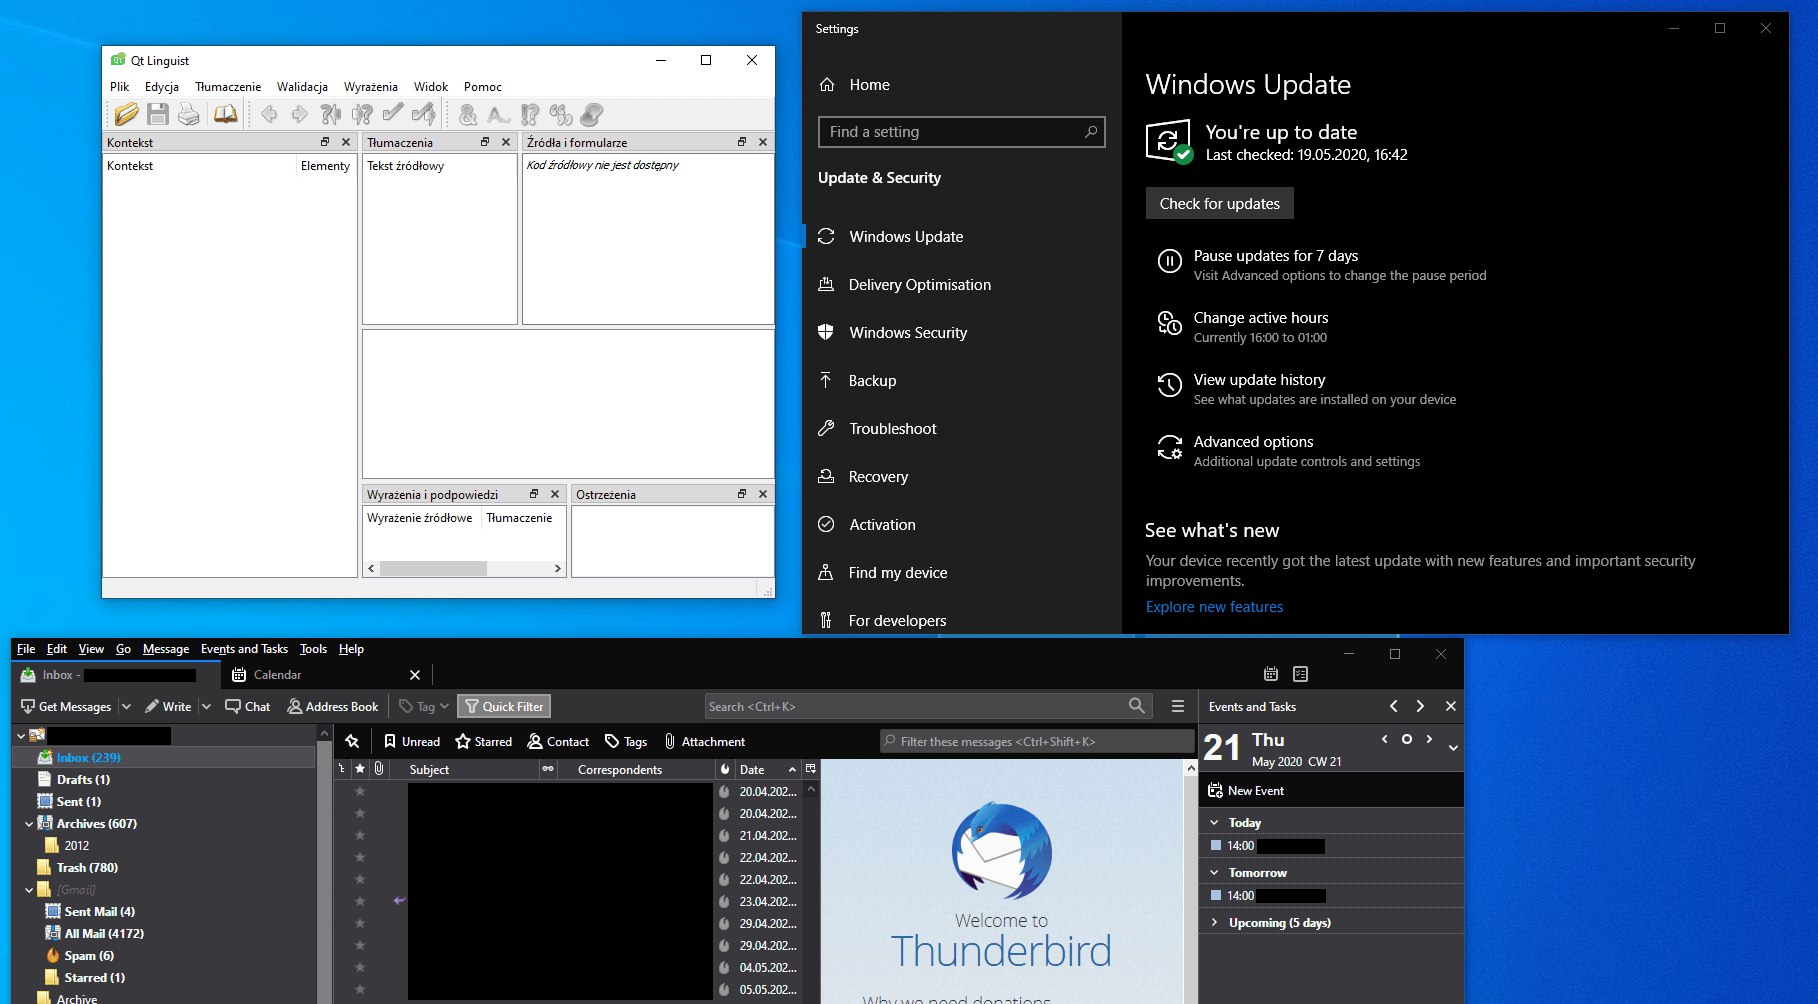Float the Kontekst dock panel
This screenshot has height=1004, width=1818.
[x=325, y=142]
